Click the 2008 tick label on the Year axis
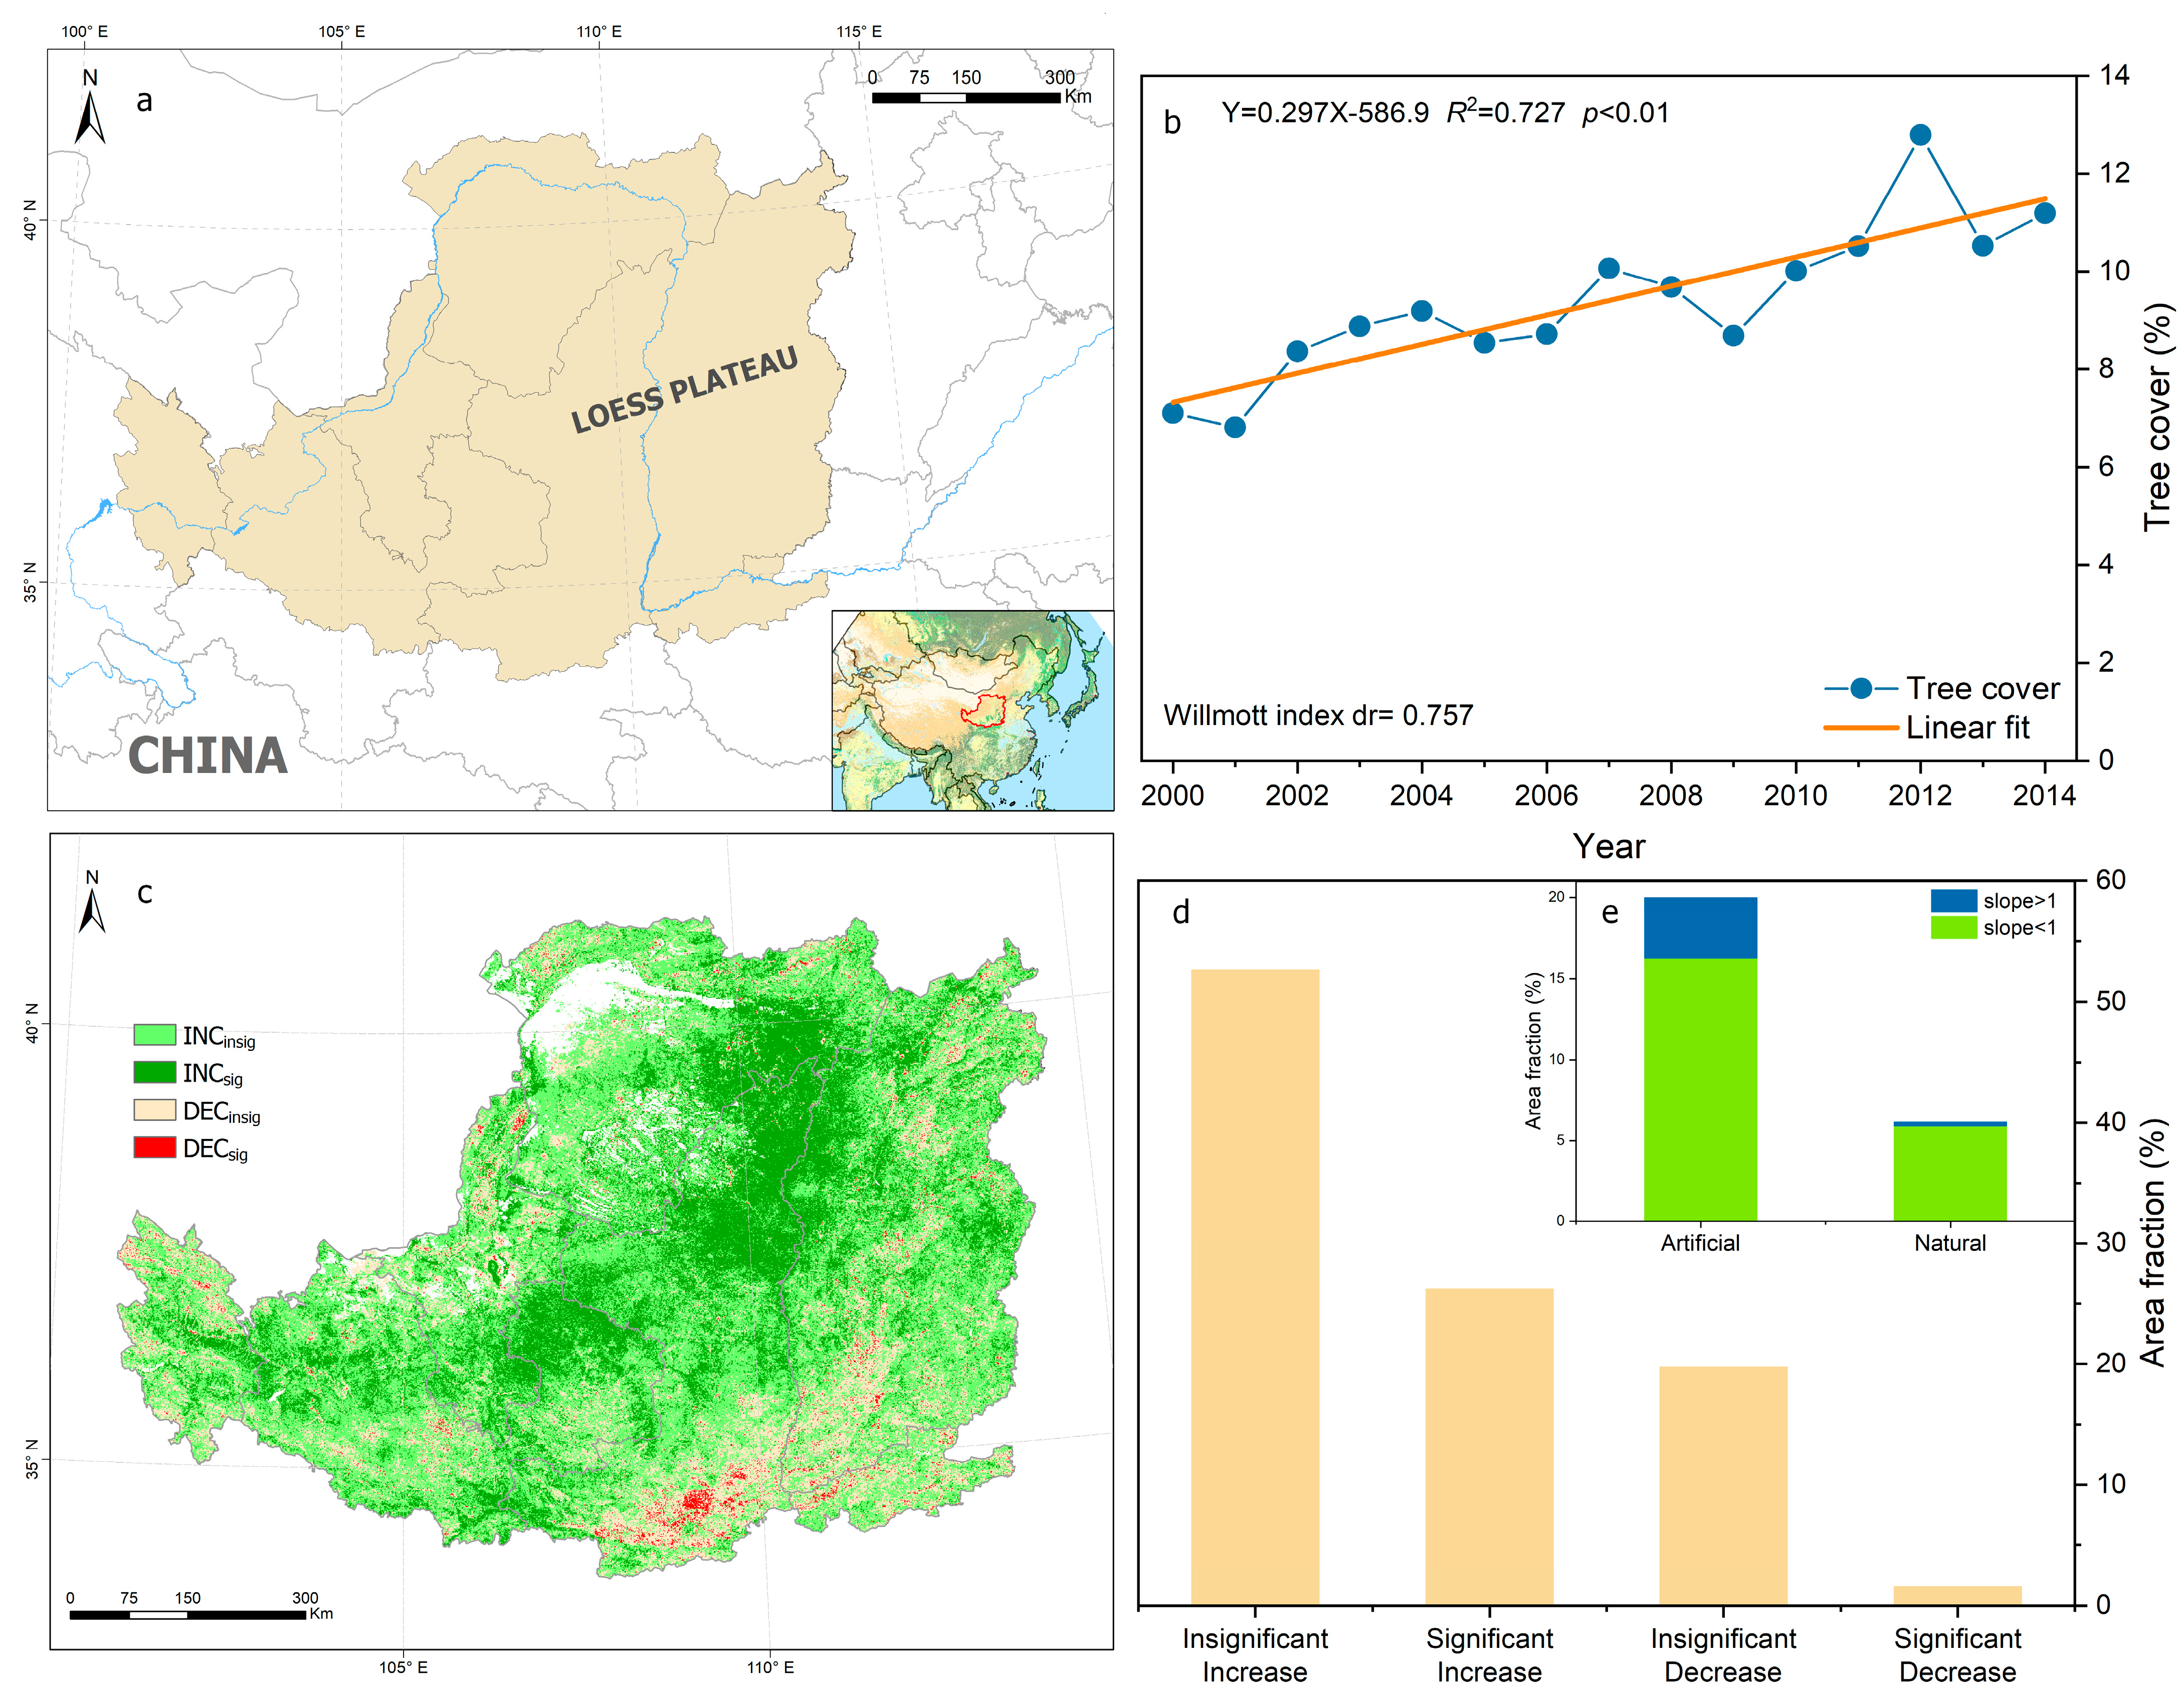 tap(1670, 795)
